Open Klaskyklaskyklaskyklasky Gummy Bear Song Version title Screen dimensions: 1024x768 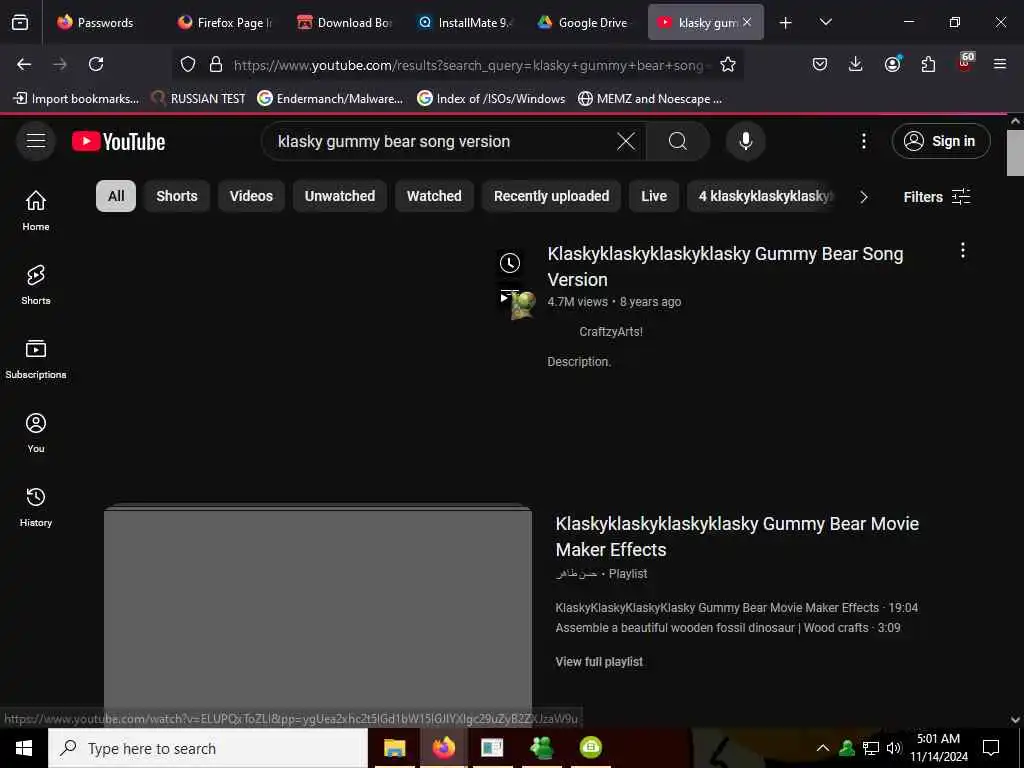click(725, 266)
